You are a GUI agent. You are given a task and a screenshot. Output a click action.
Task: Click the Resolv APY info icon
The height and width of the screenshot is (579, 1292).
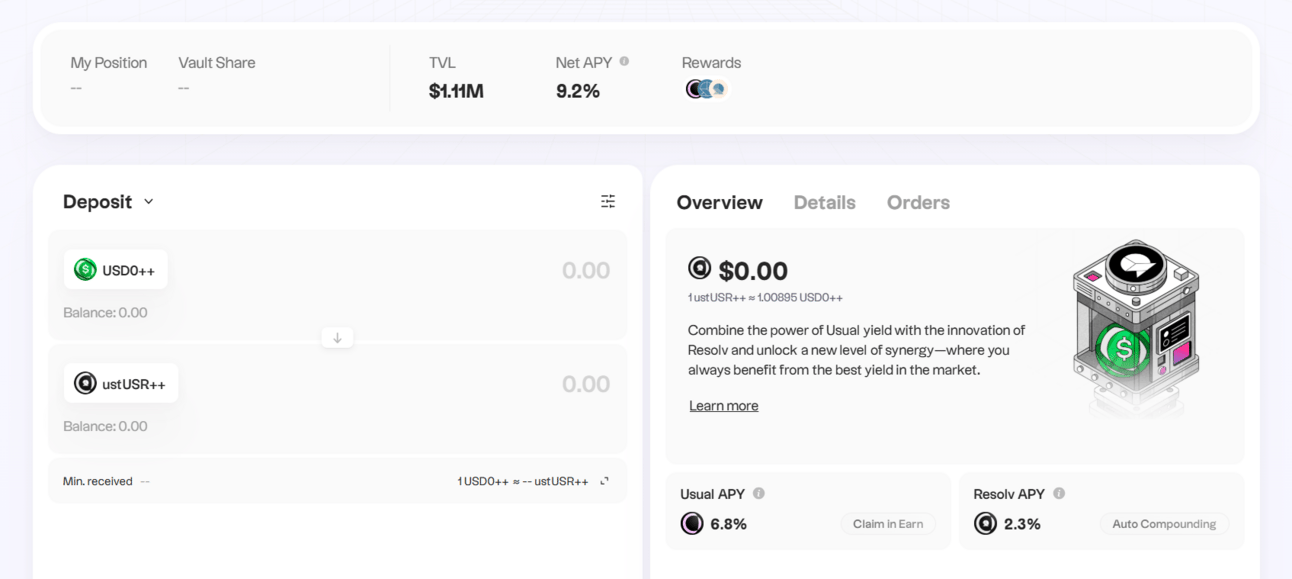tap(1059, 493)
